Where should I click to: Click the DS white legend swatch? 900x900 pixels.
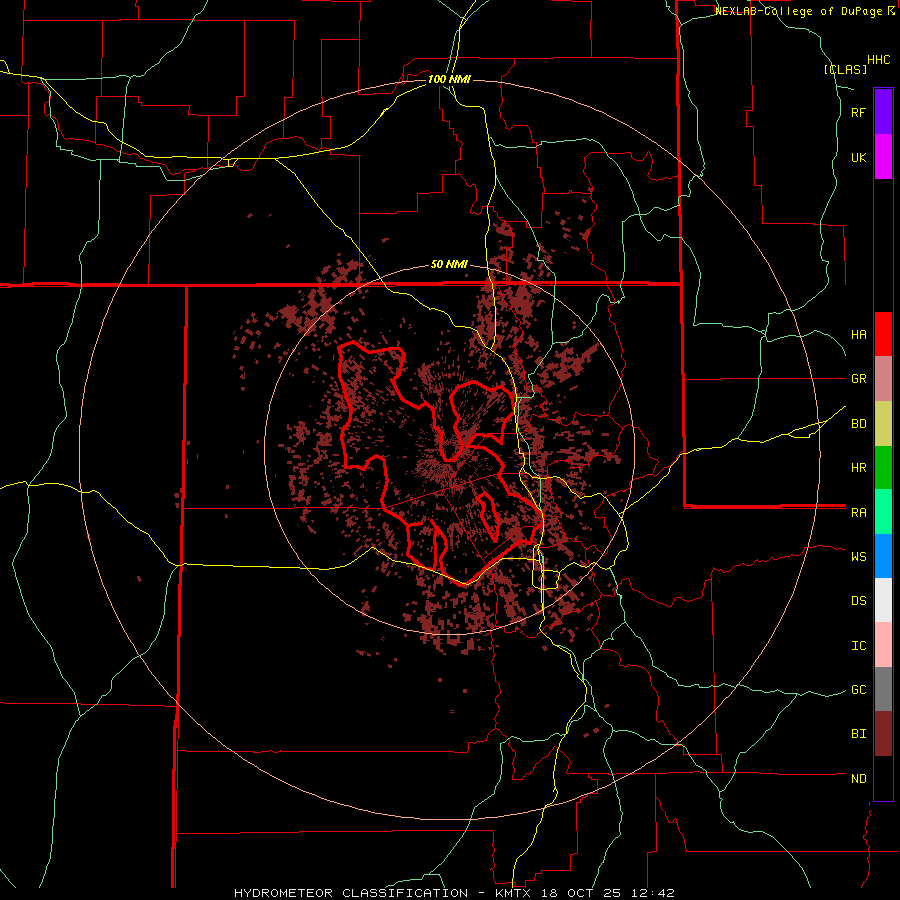click(x=883, y=600)
